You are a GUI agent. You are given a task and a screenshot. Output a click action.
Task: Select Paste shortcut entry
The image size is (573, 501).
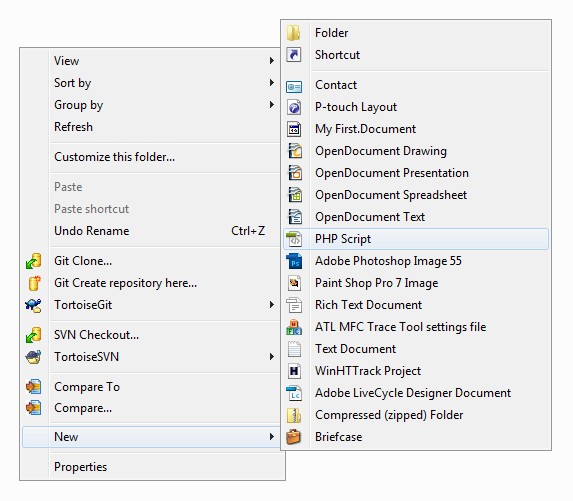pyautogui.click(x=152, y=209)
